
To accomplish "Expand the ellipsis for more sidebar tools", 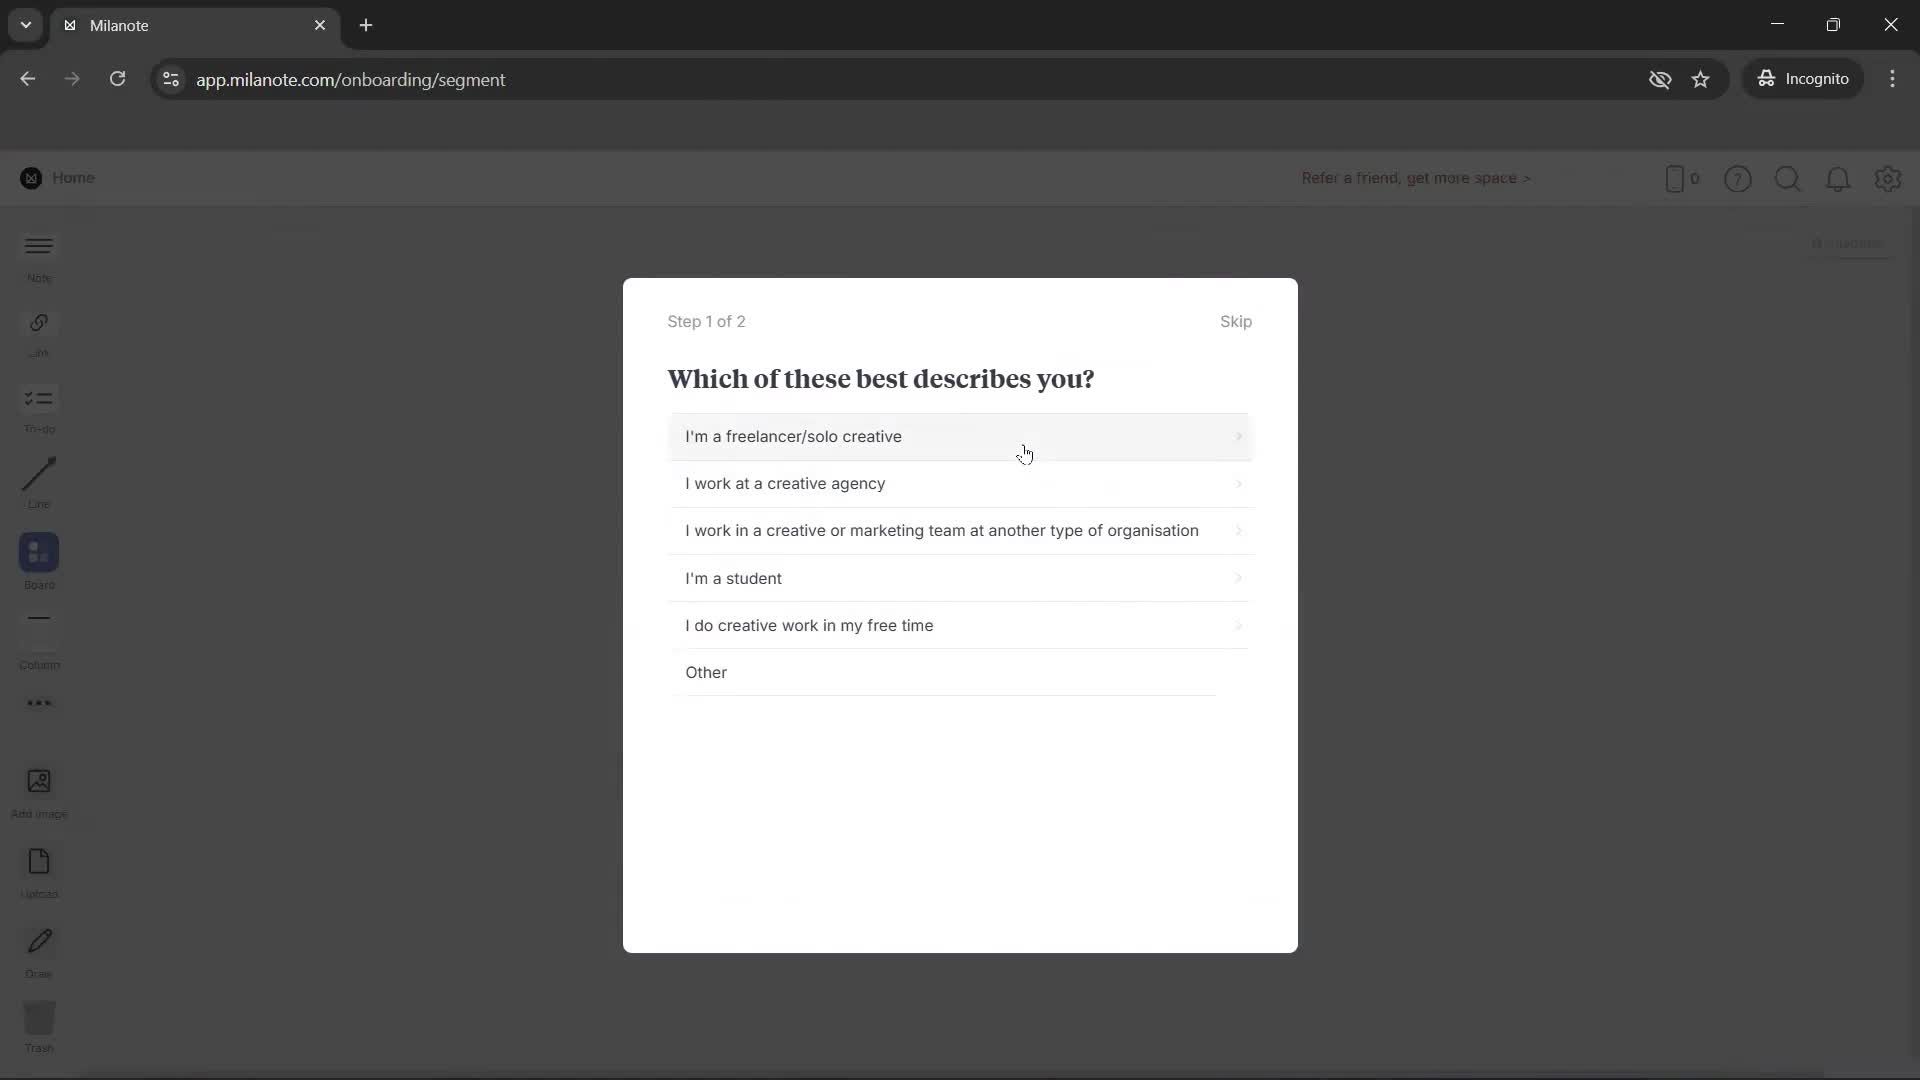I will [38, 703].
